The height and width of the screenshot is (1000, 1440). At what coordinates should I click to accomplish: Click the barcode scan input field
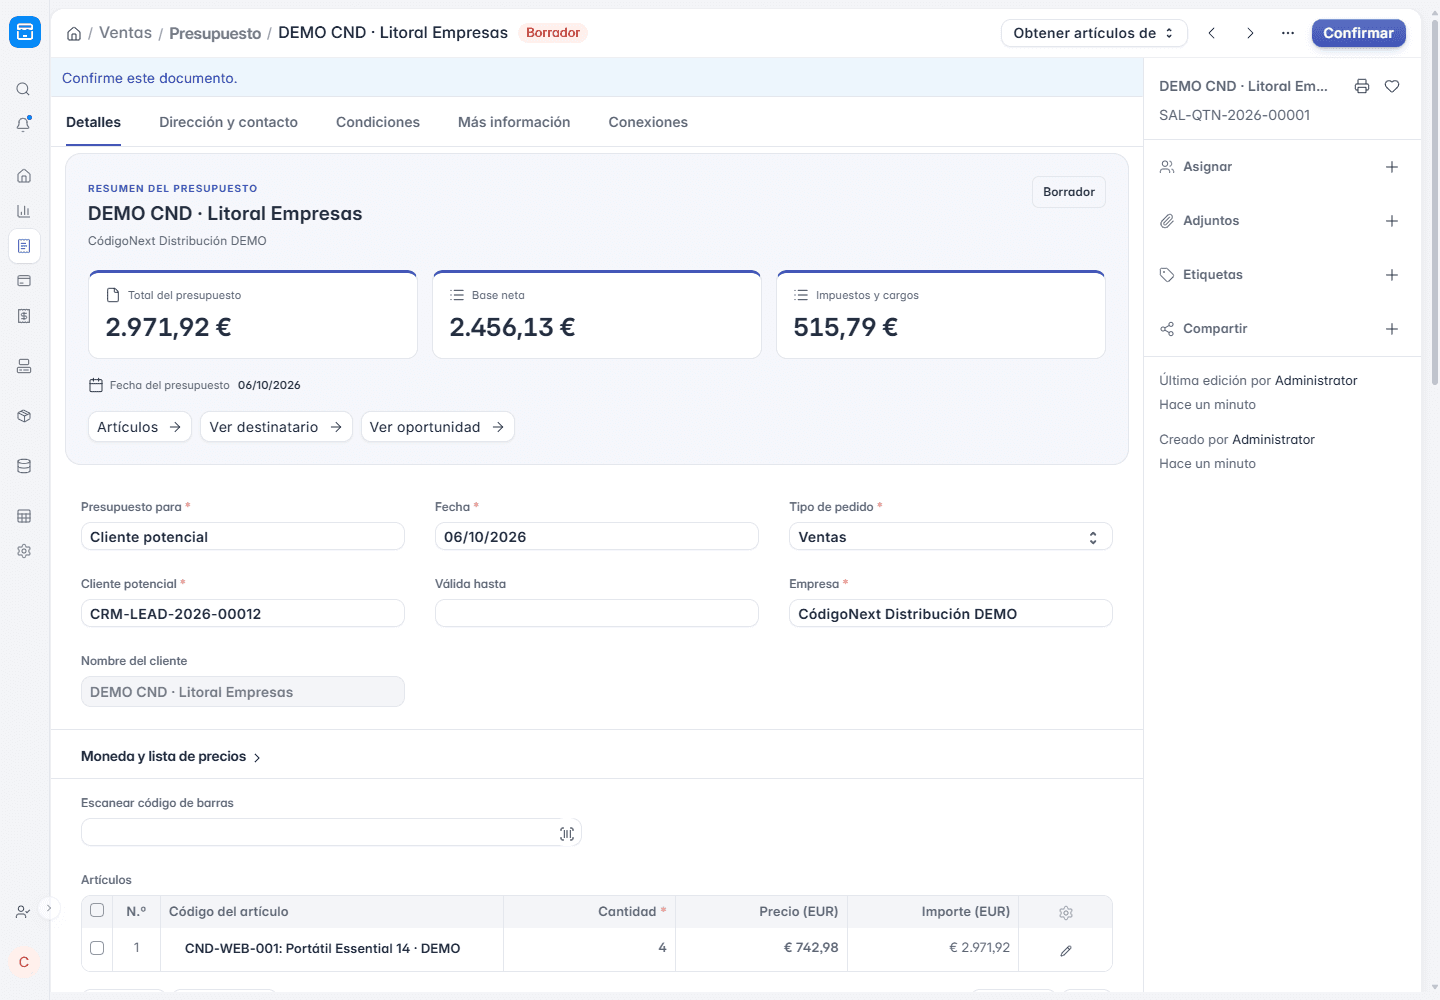(331, 832)
